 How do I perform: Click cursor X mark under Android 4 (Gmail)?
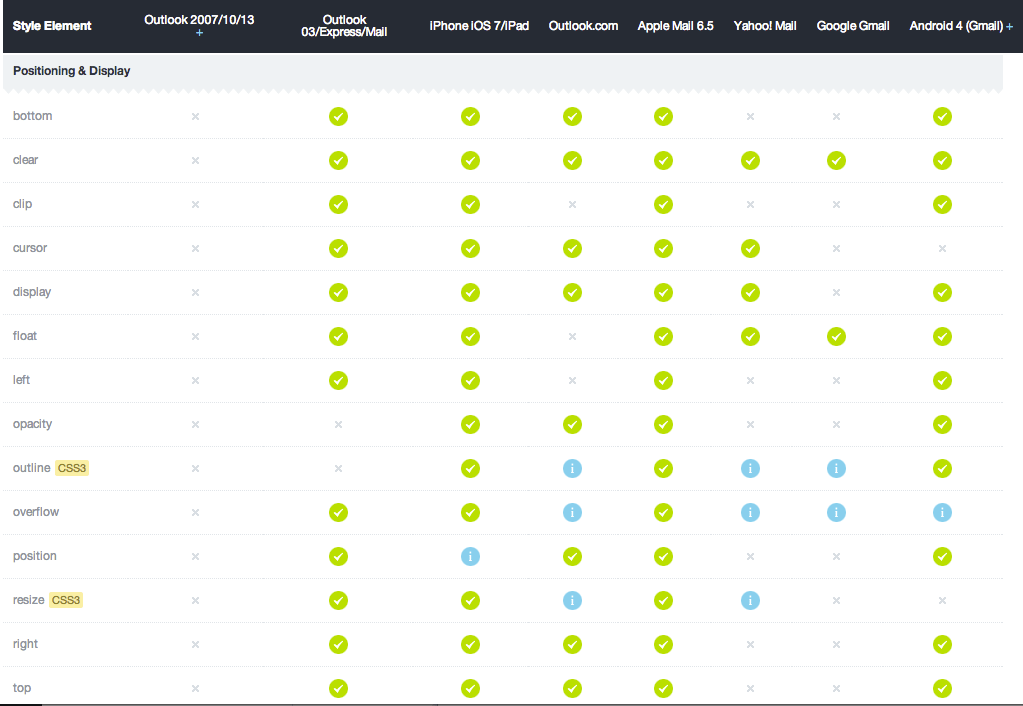tap(942, 249)
